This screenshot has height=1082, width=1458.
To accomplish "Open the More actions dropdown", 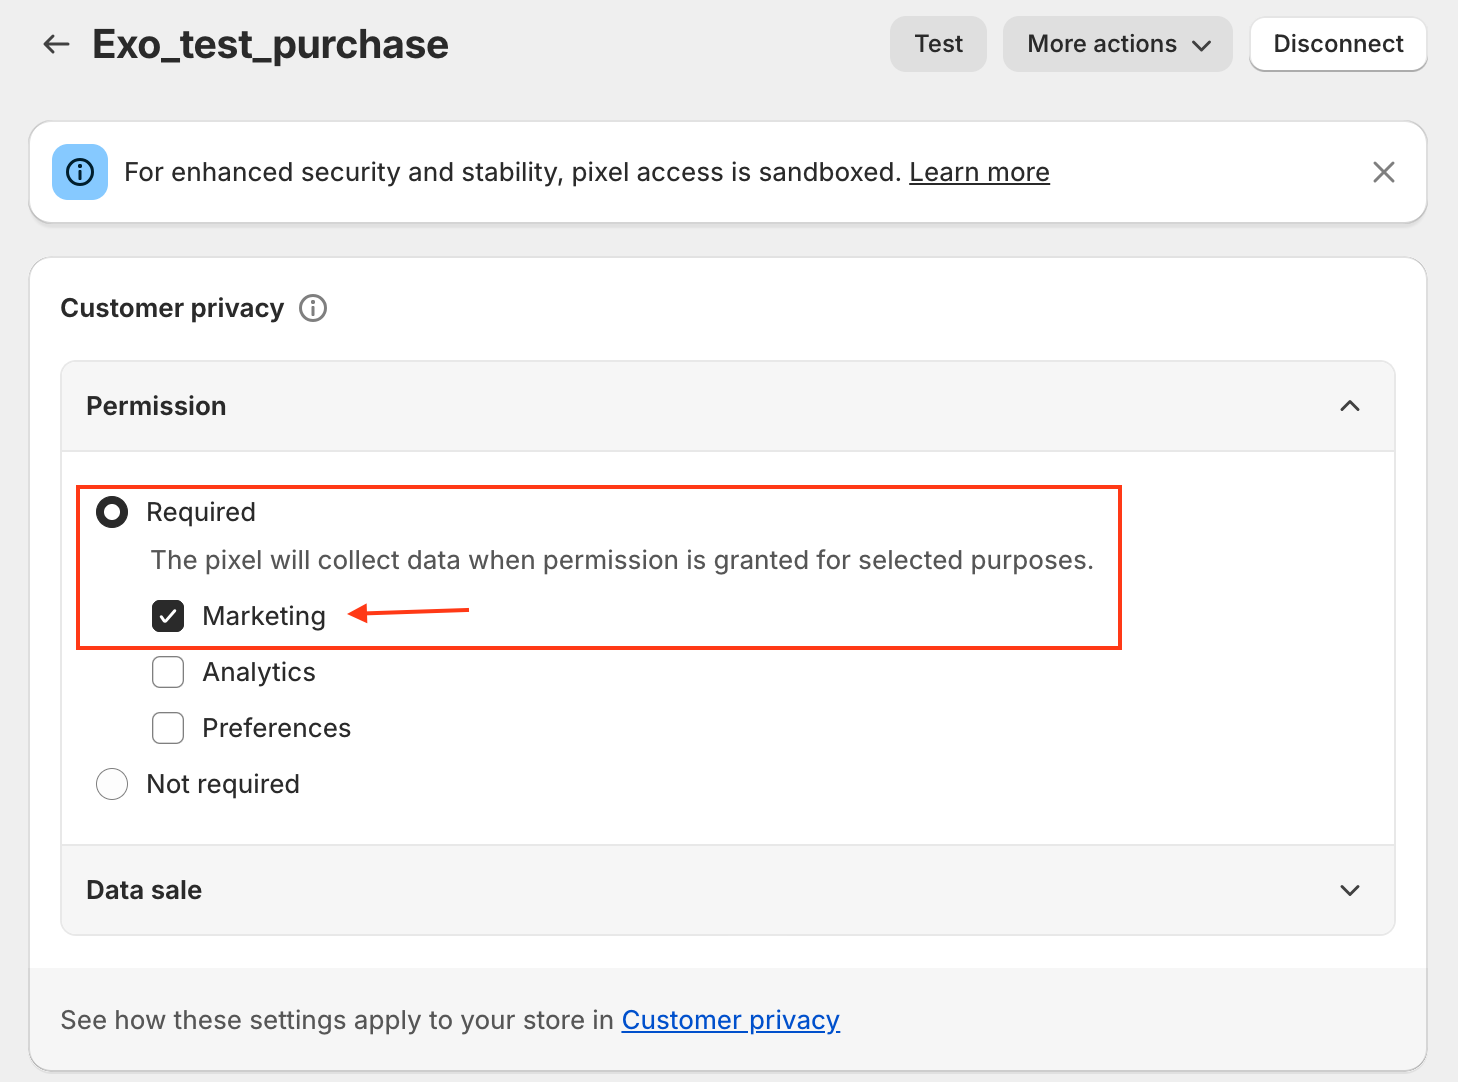I will click(1117, 44).
